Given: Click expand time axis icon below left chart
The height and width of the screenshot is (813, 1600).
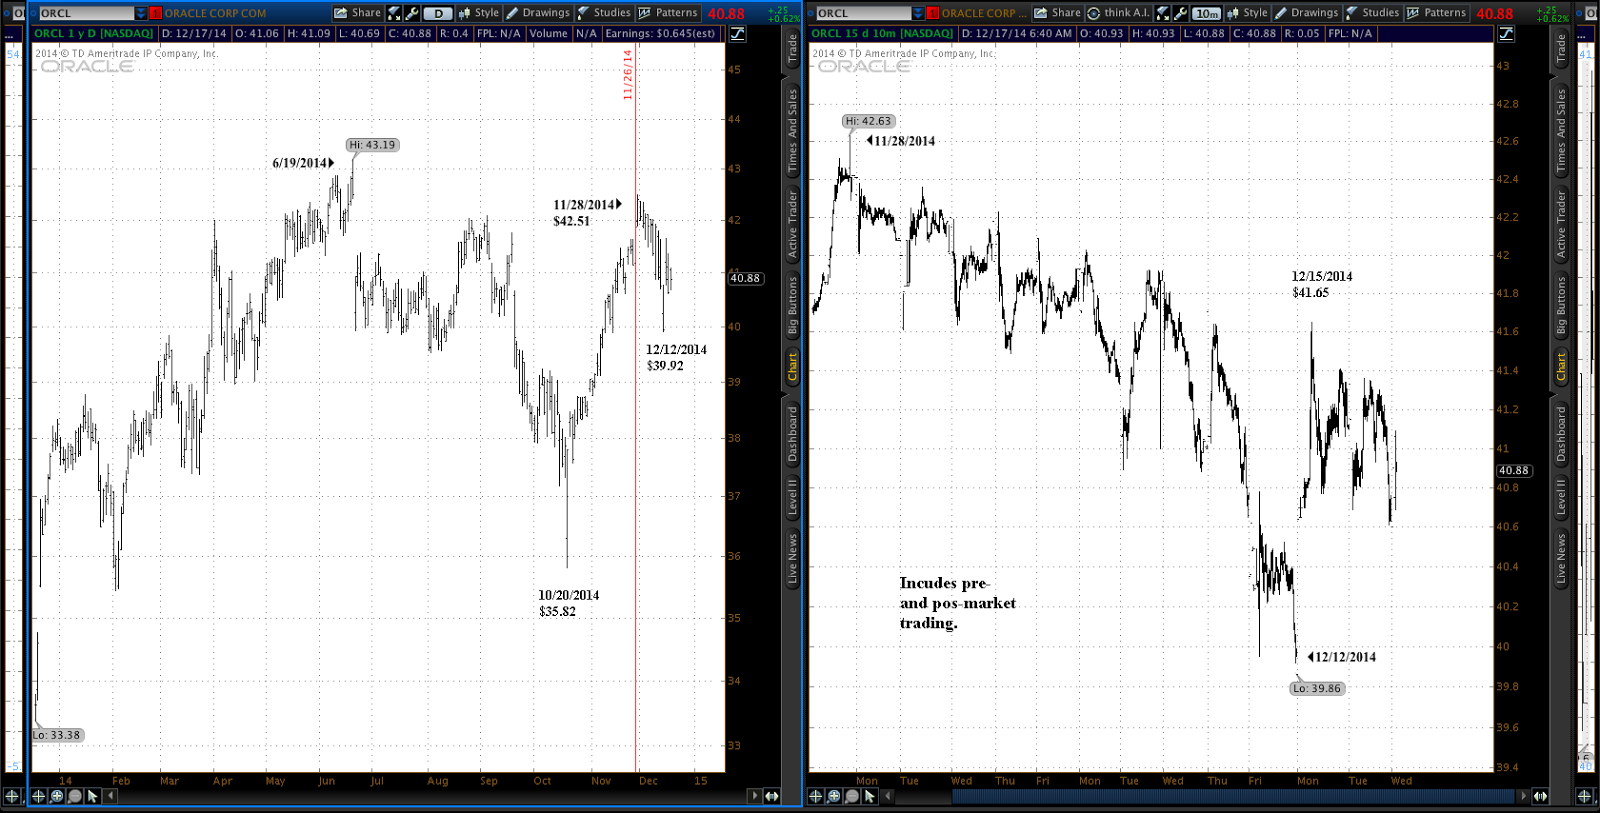Looking at the screenshot, I should [772, 796].
